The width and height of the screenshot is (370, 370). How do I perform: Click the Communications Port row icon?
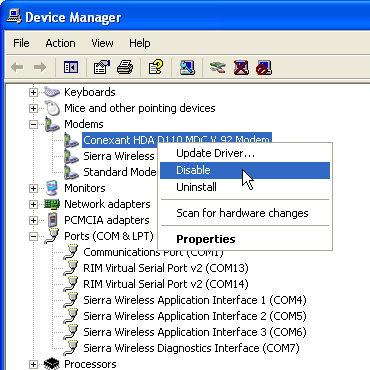pos(71,252)
